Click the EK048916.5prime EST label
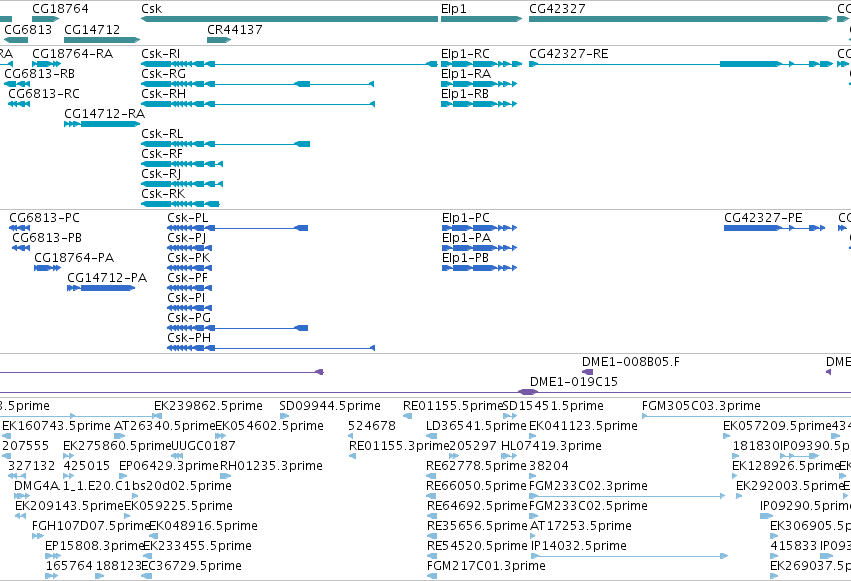The width and height of the screenshot is (851, 581). [203, 526]
